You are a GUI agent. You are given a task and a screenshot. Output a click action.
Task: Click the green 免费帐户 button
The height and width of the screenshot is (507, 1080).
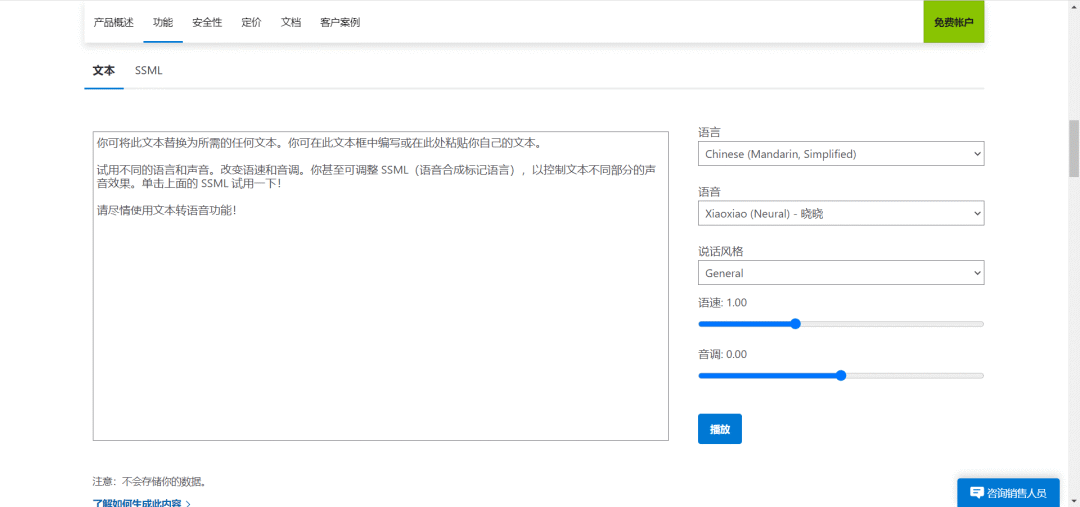[954, 22]
